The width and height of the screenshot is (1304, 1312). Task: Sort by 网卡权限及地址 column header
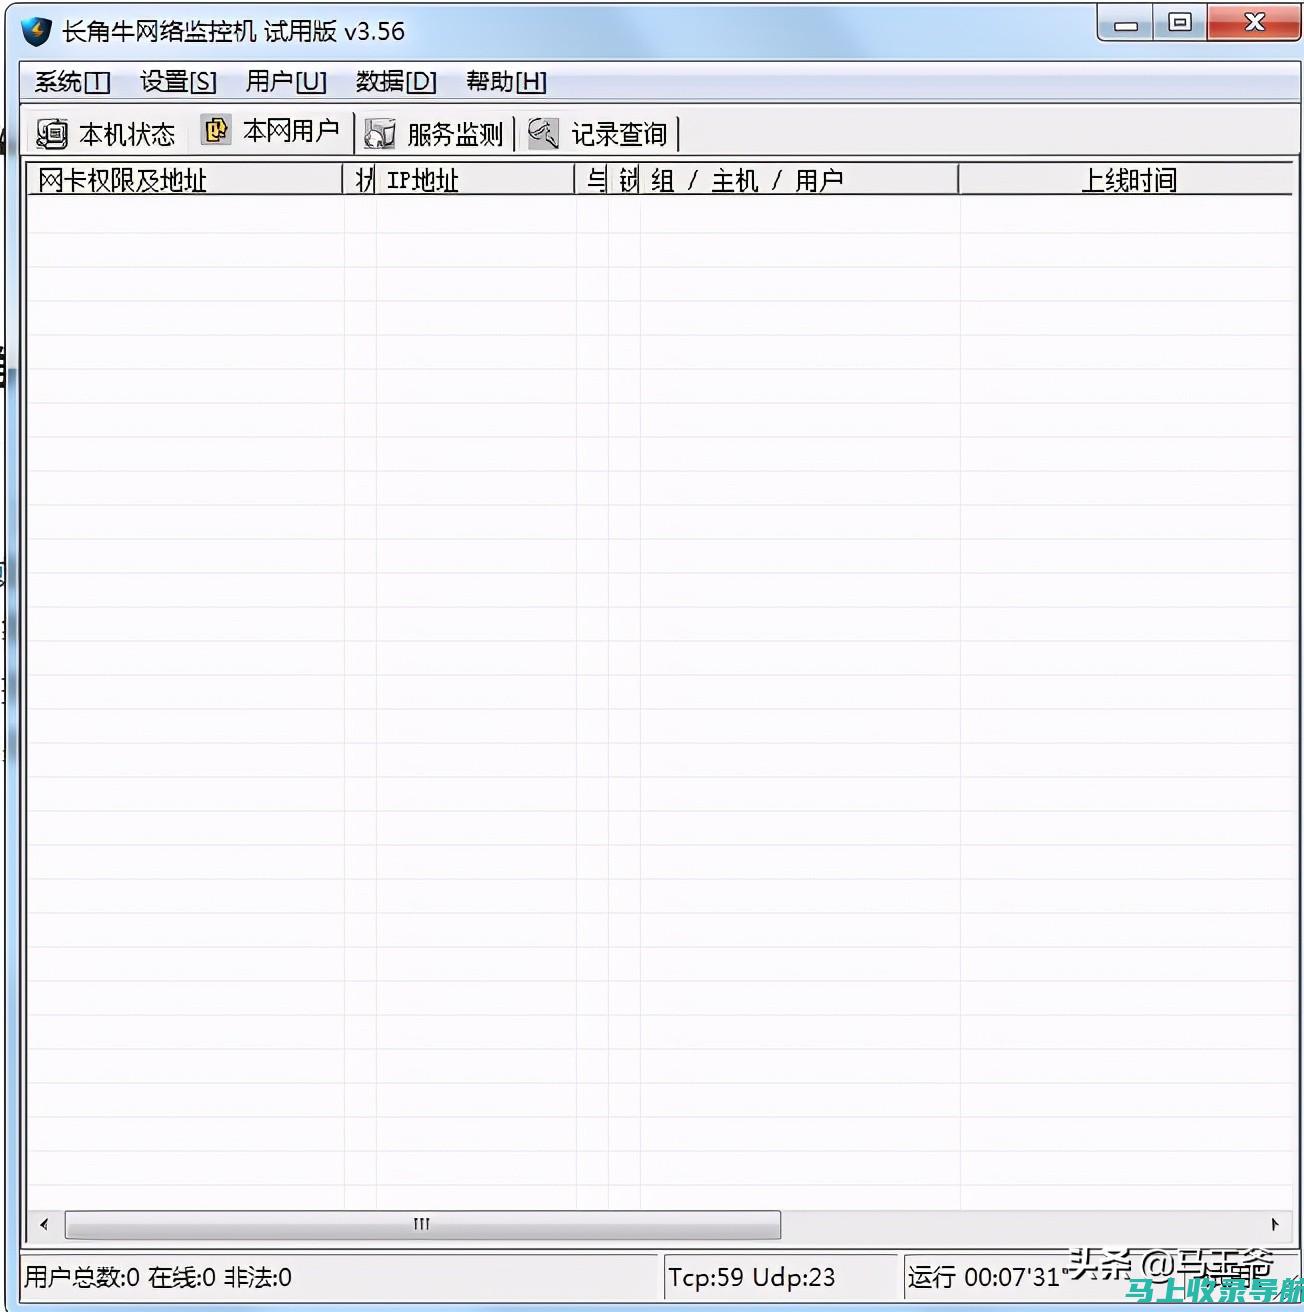click(x=184, y=180)
